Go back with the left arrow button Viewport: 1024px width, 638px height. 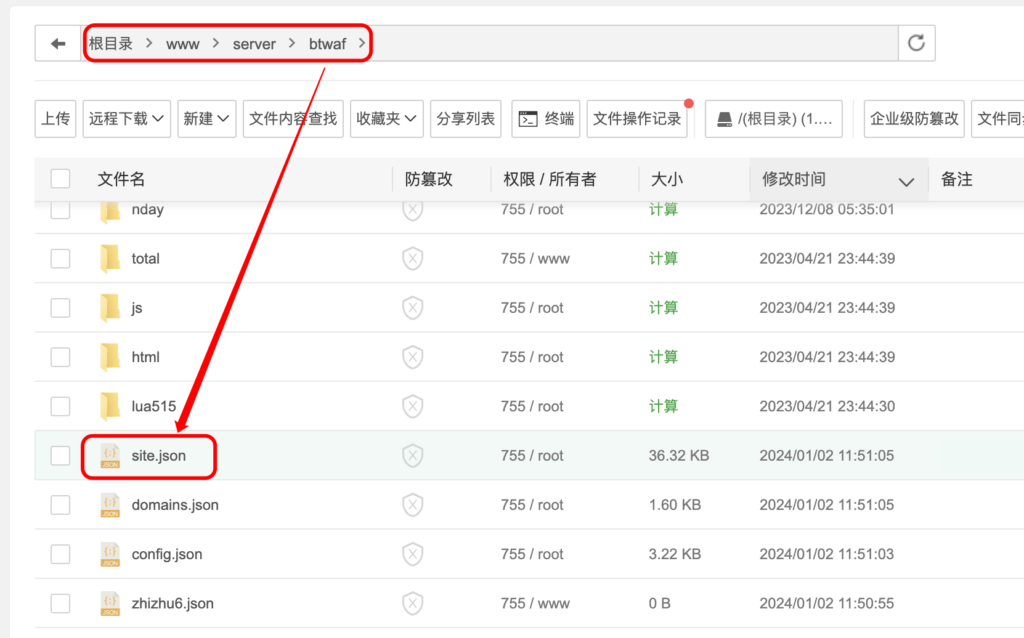click(x=58, y=44)
